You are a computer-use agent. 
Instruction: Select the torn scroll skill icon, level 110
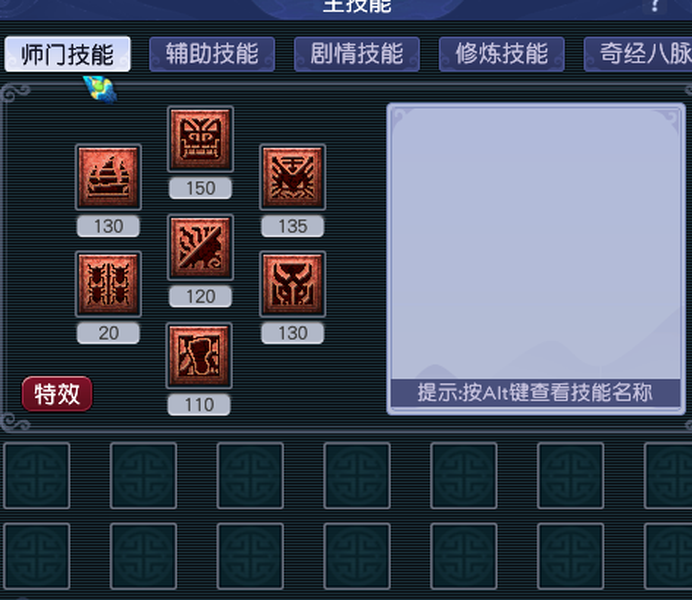click(199, 355)
